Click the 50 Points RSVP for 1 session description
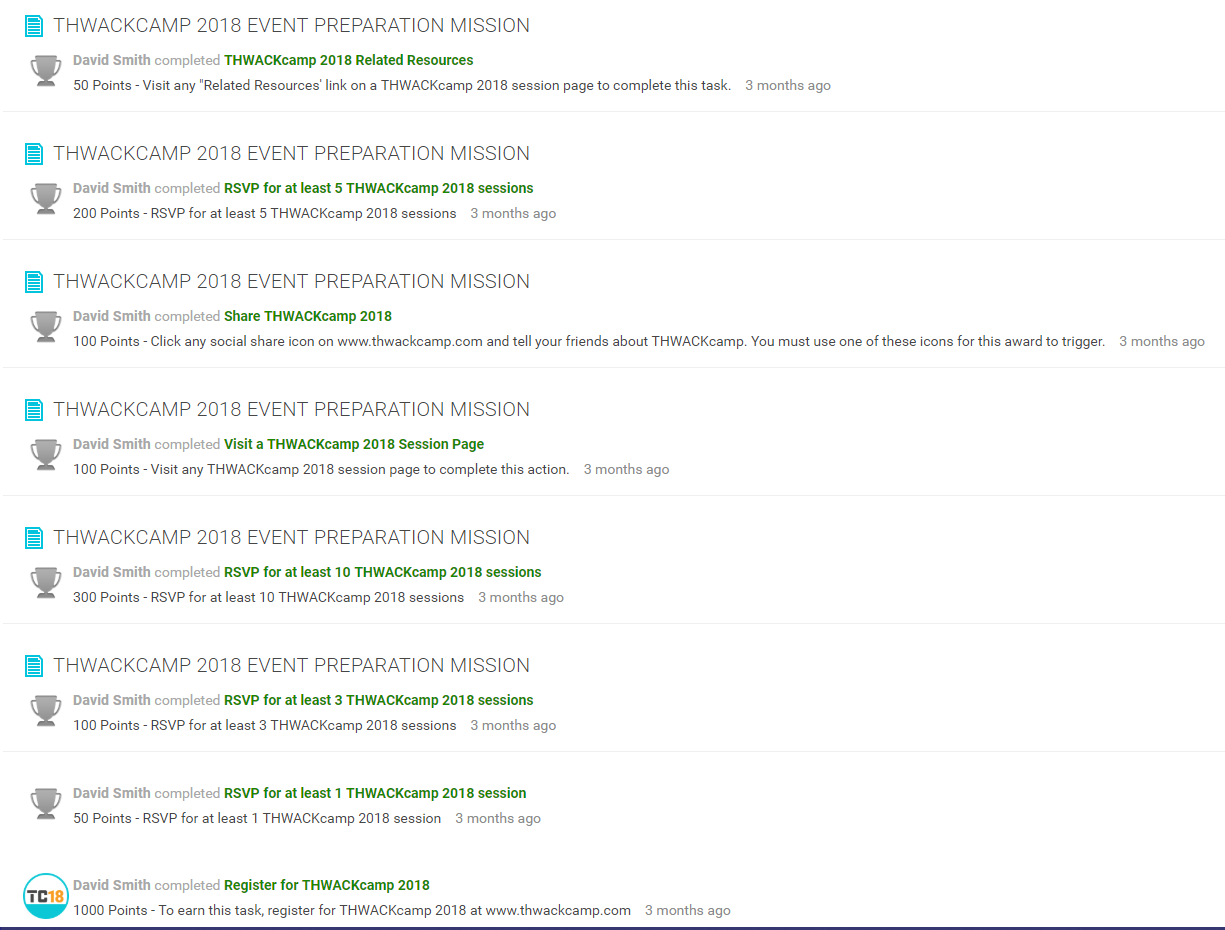The width and height of the screenshot is (1225, 930). (257, 819)
